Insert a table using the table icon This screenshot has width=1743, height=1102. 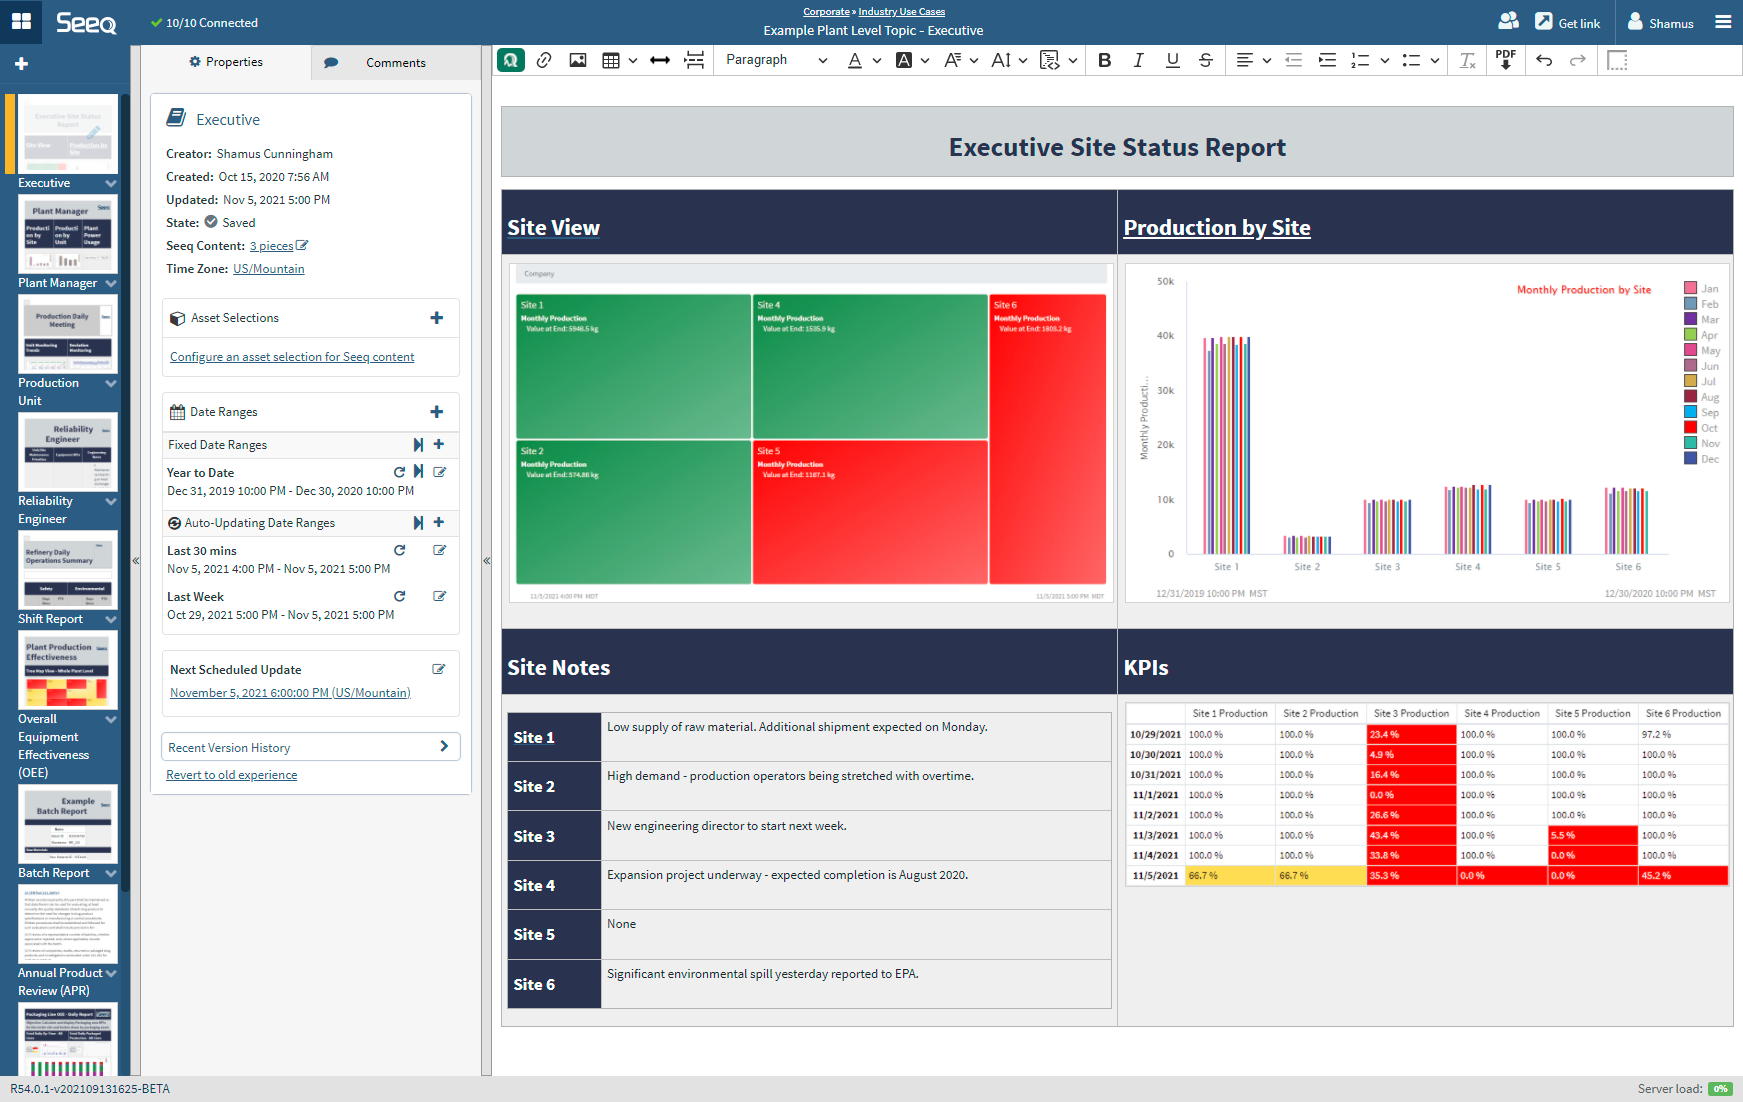point(611,60)
